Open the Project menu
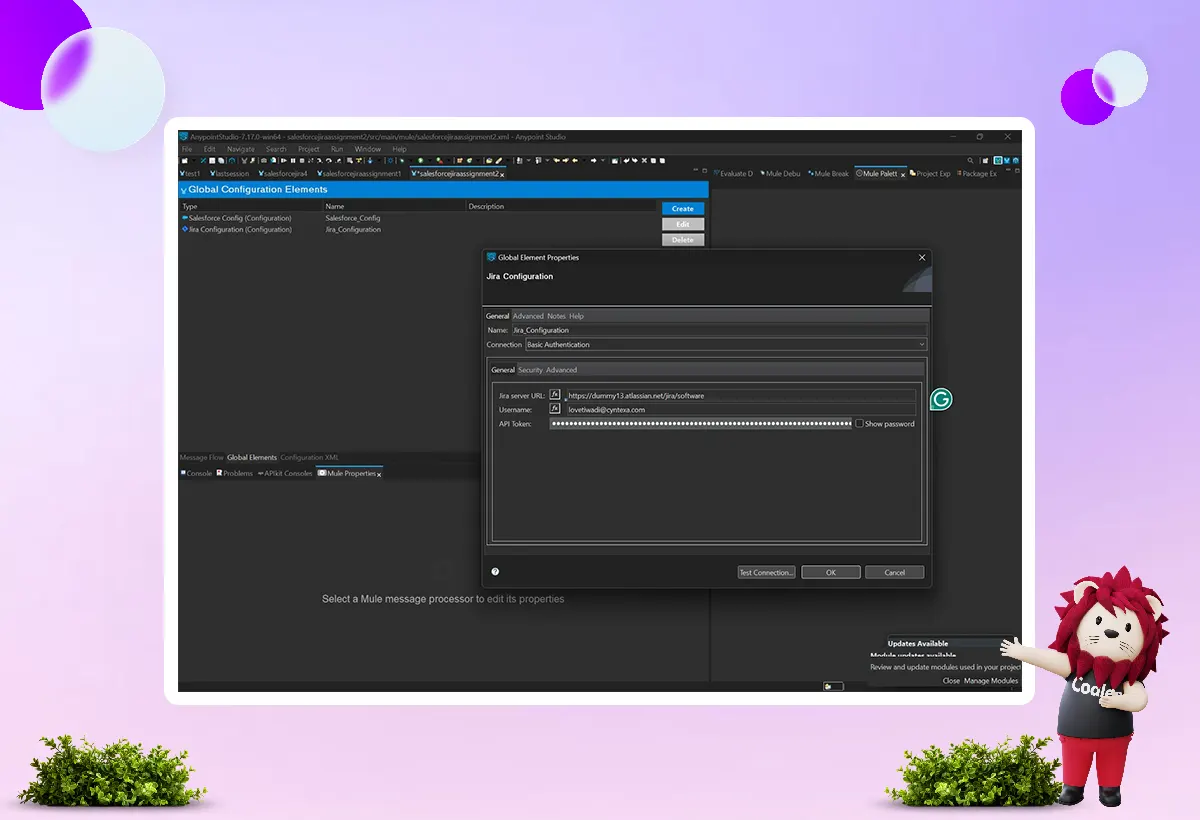 click(309, 149)
